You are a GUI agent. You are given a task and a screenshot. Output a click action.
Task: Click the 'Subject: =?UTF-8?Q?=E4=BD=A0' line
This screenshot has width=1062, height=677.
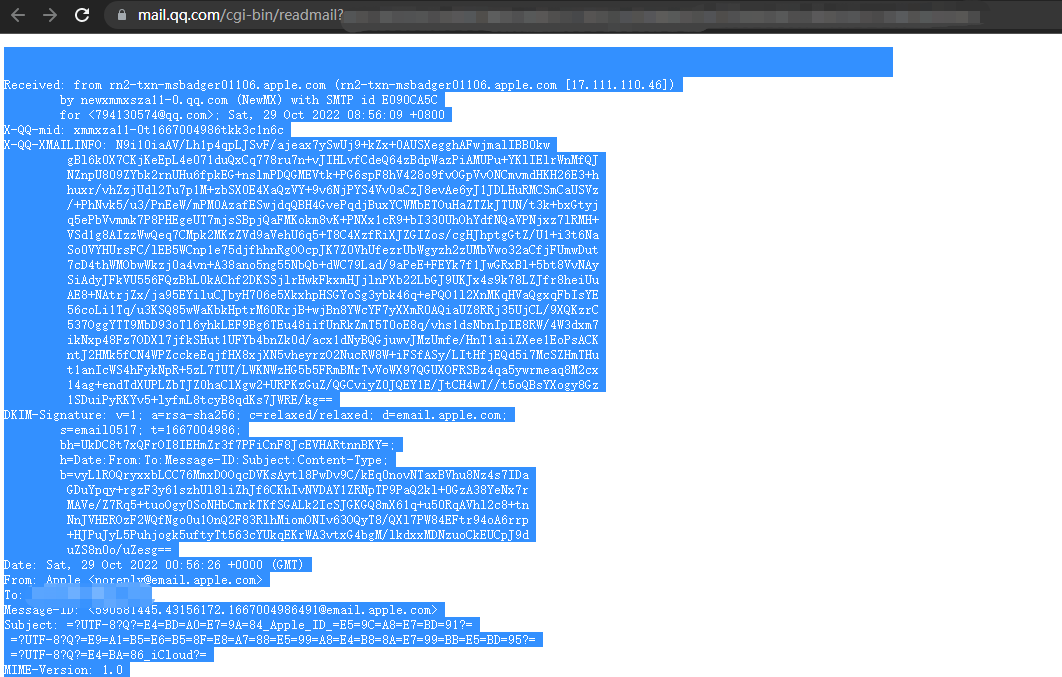point(238,624)
